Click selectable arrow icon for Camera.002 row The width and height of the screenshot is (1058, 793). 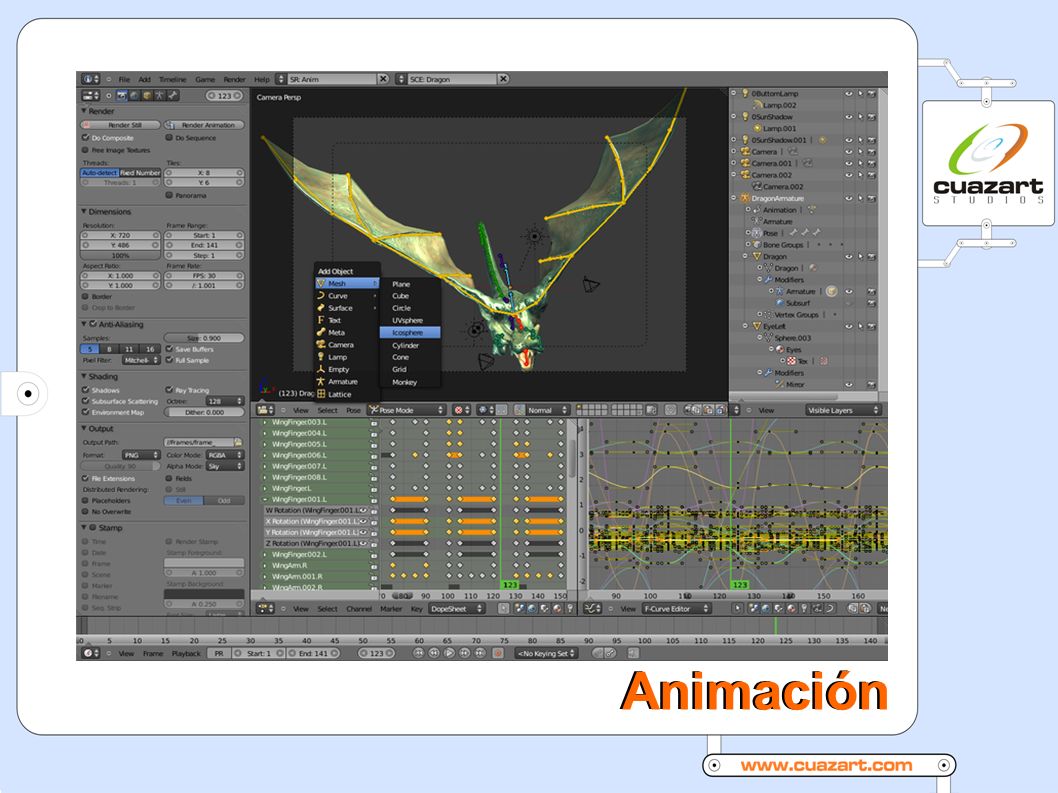pyautogui.click(x=860, y=175)
